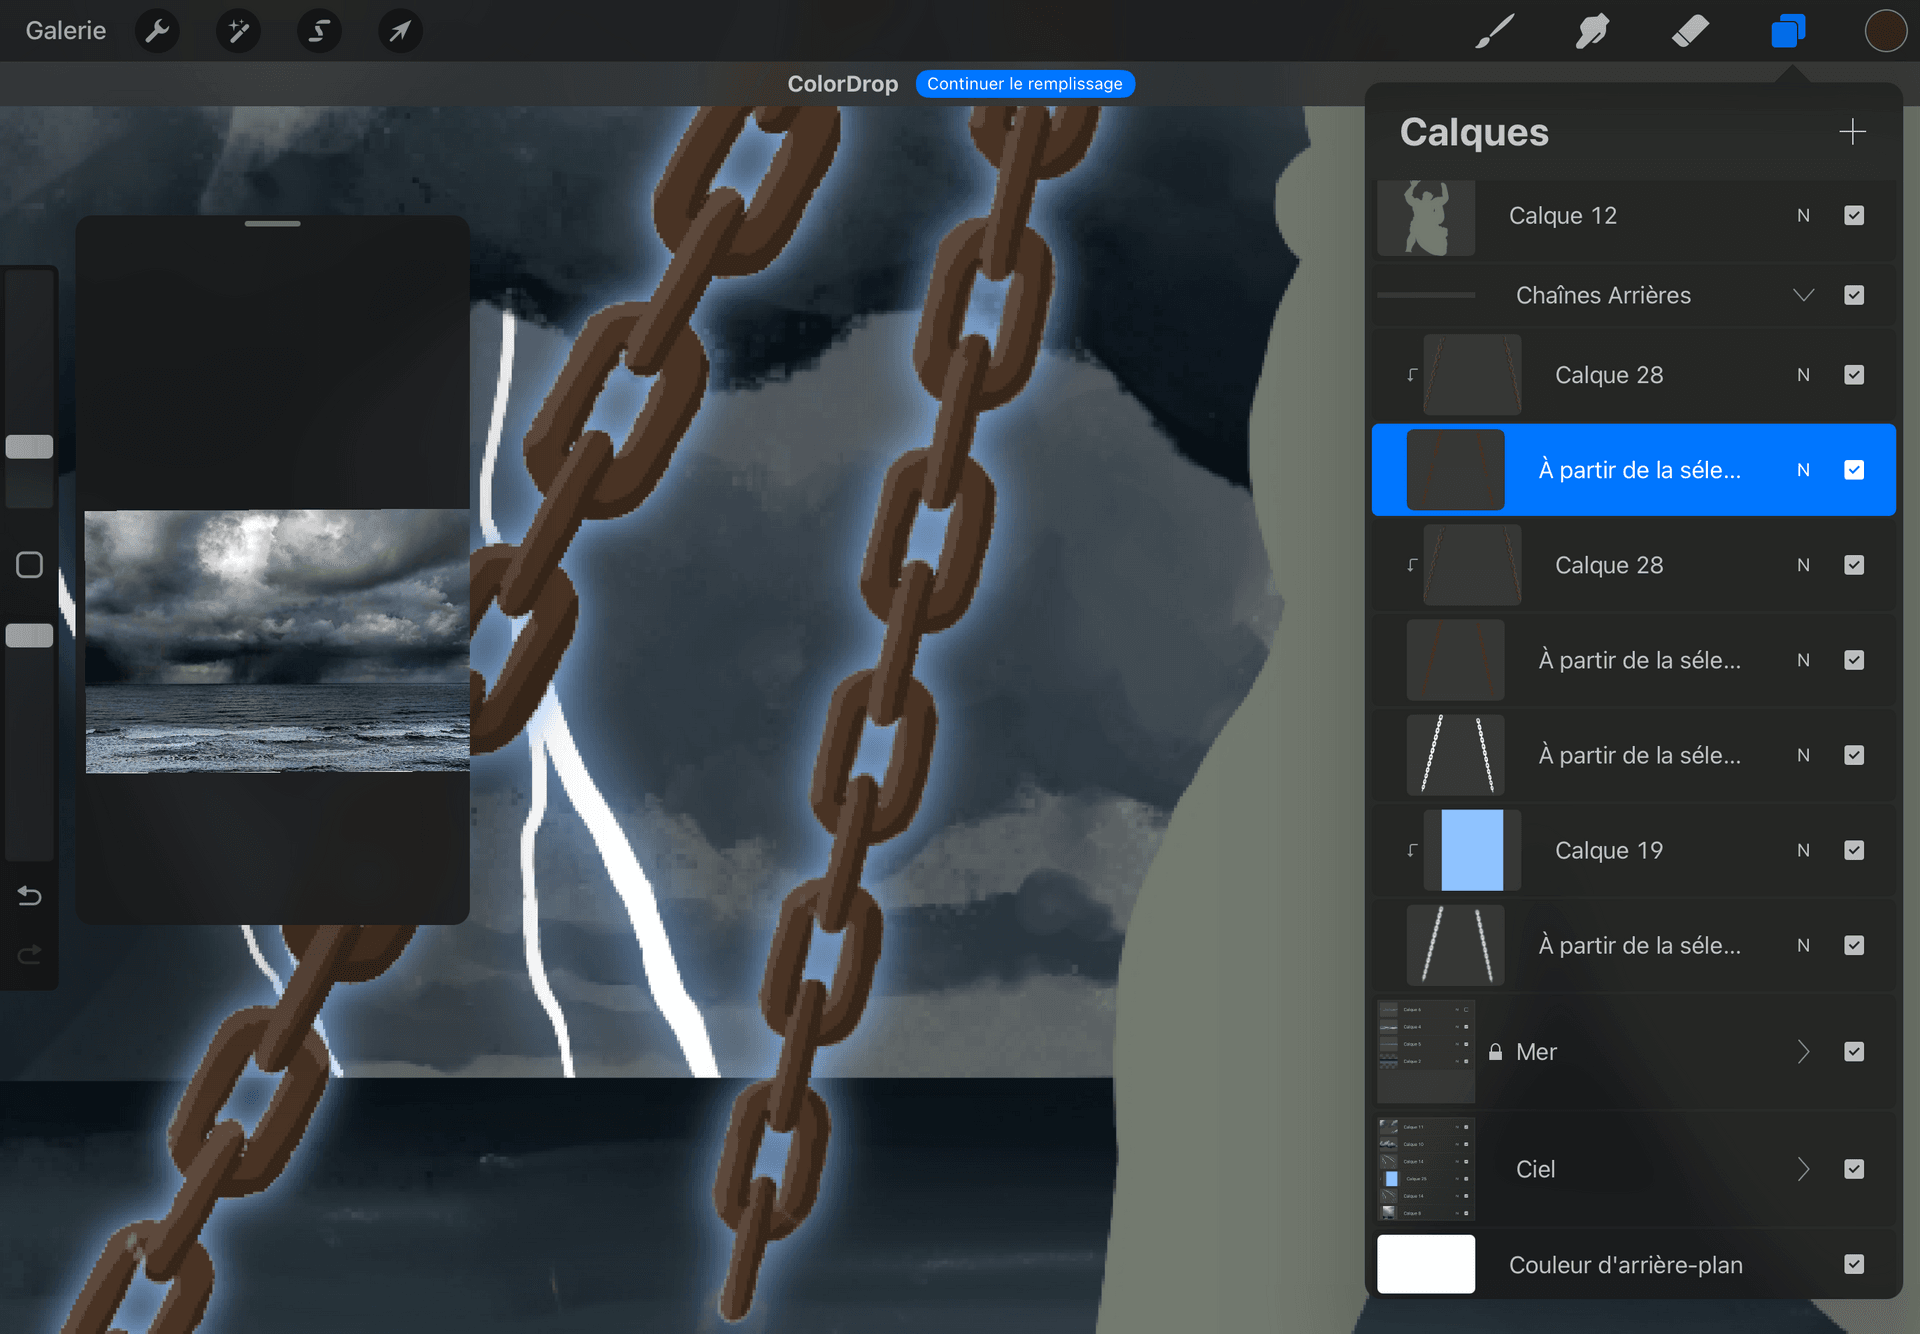The image size is (1920, 1334).
Task: Open blend mode N of highlighted layer
Action: [x=1803, y=470]
